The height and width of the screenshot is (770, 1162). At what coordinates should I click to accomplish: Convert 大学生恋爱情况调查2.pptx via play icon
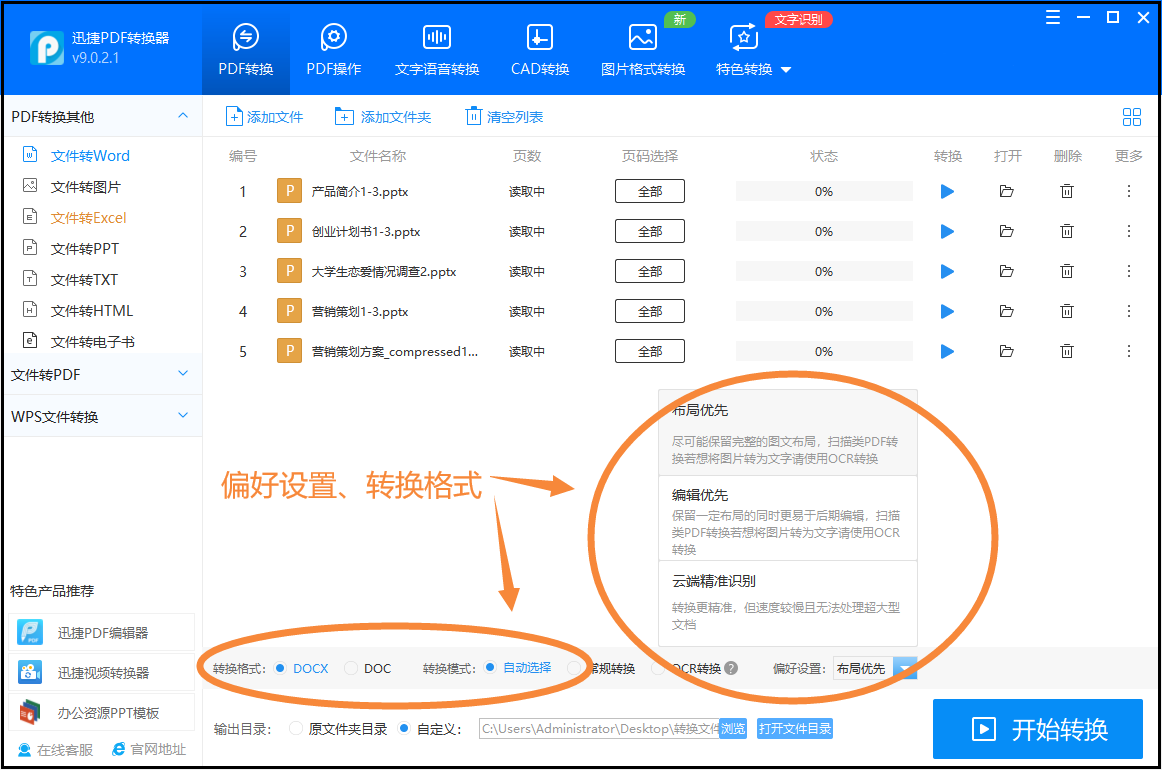(946, 272)
